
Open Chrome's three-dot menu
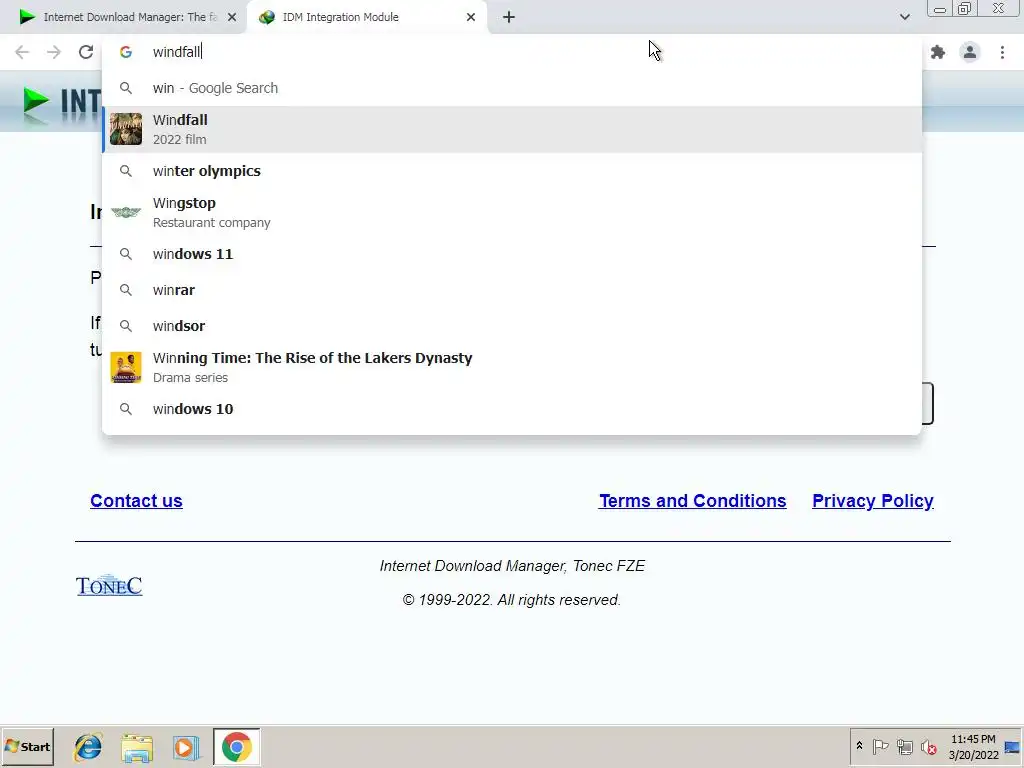1002,52
